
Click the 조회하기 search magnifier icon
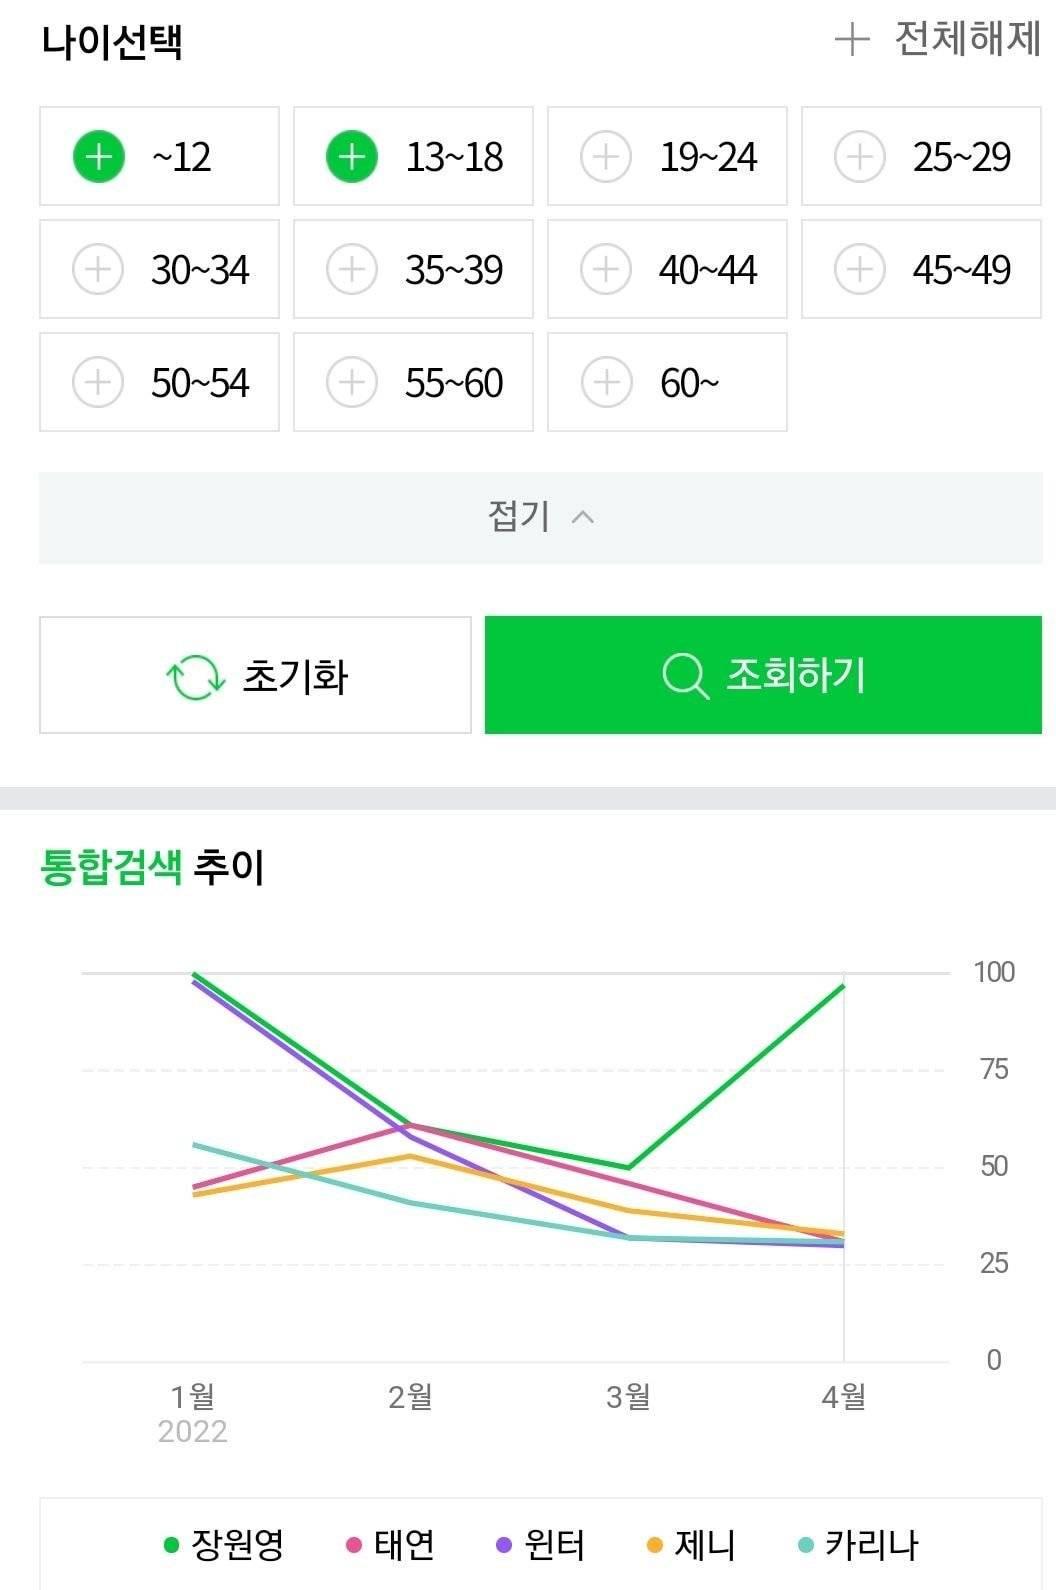pos(685,677)
